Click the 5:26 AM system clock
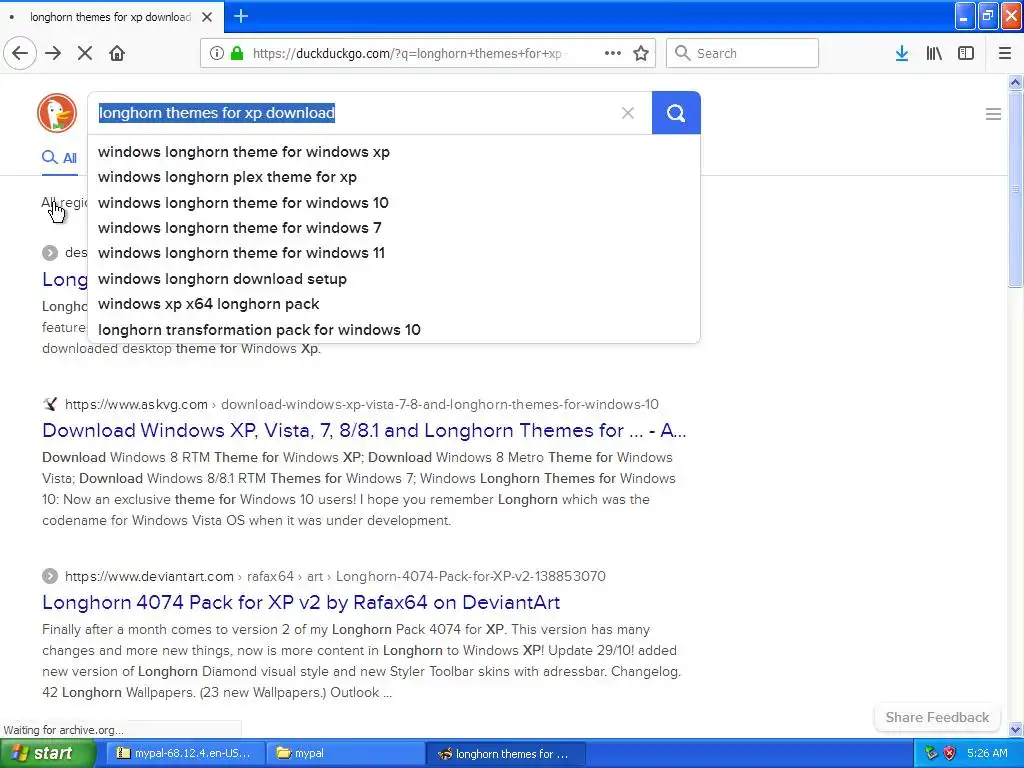 coord(987,753)
